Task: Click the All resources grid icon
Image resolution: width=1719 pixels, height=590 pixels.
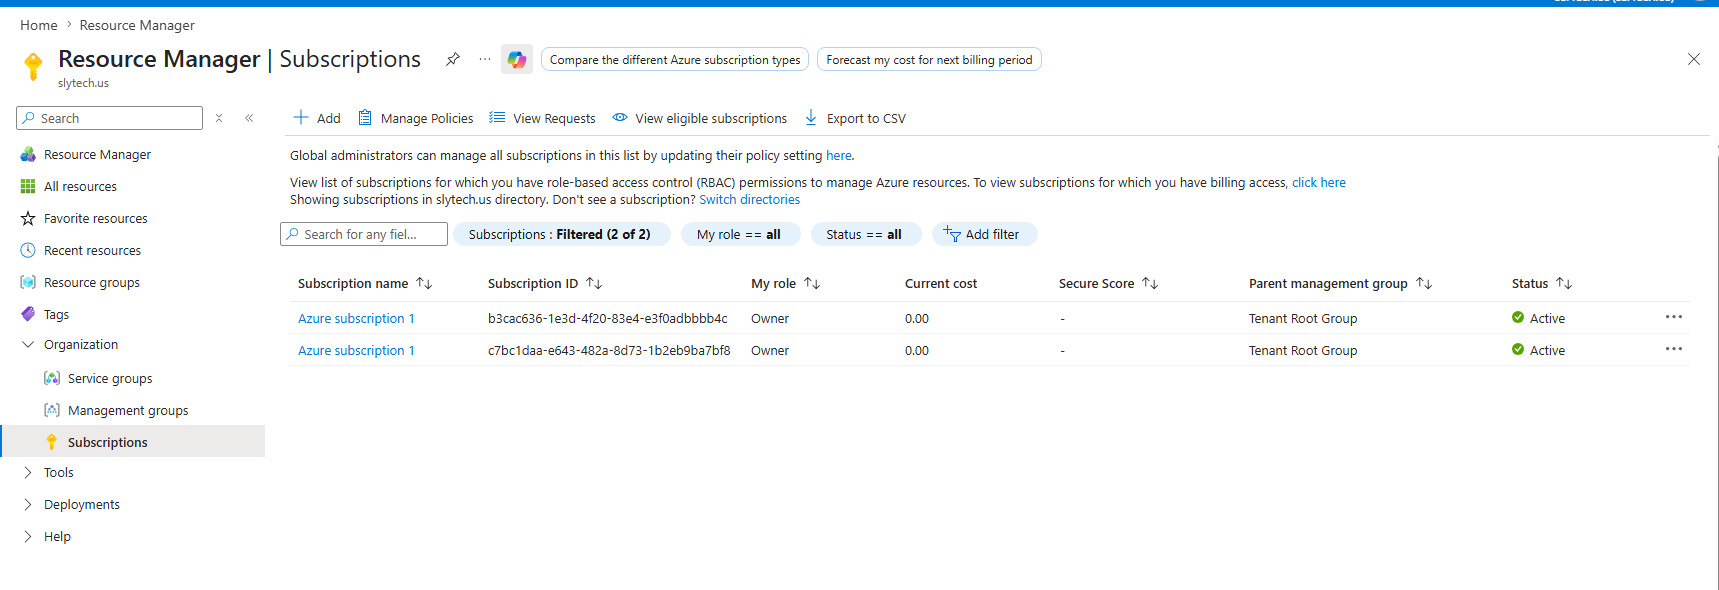Action: tap(28, 186)
